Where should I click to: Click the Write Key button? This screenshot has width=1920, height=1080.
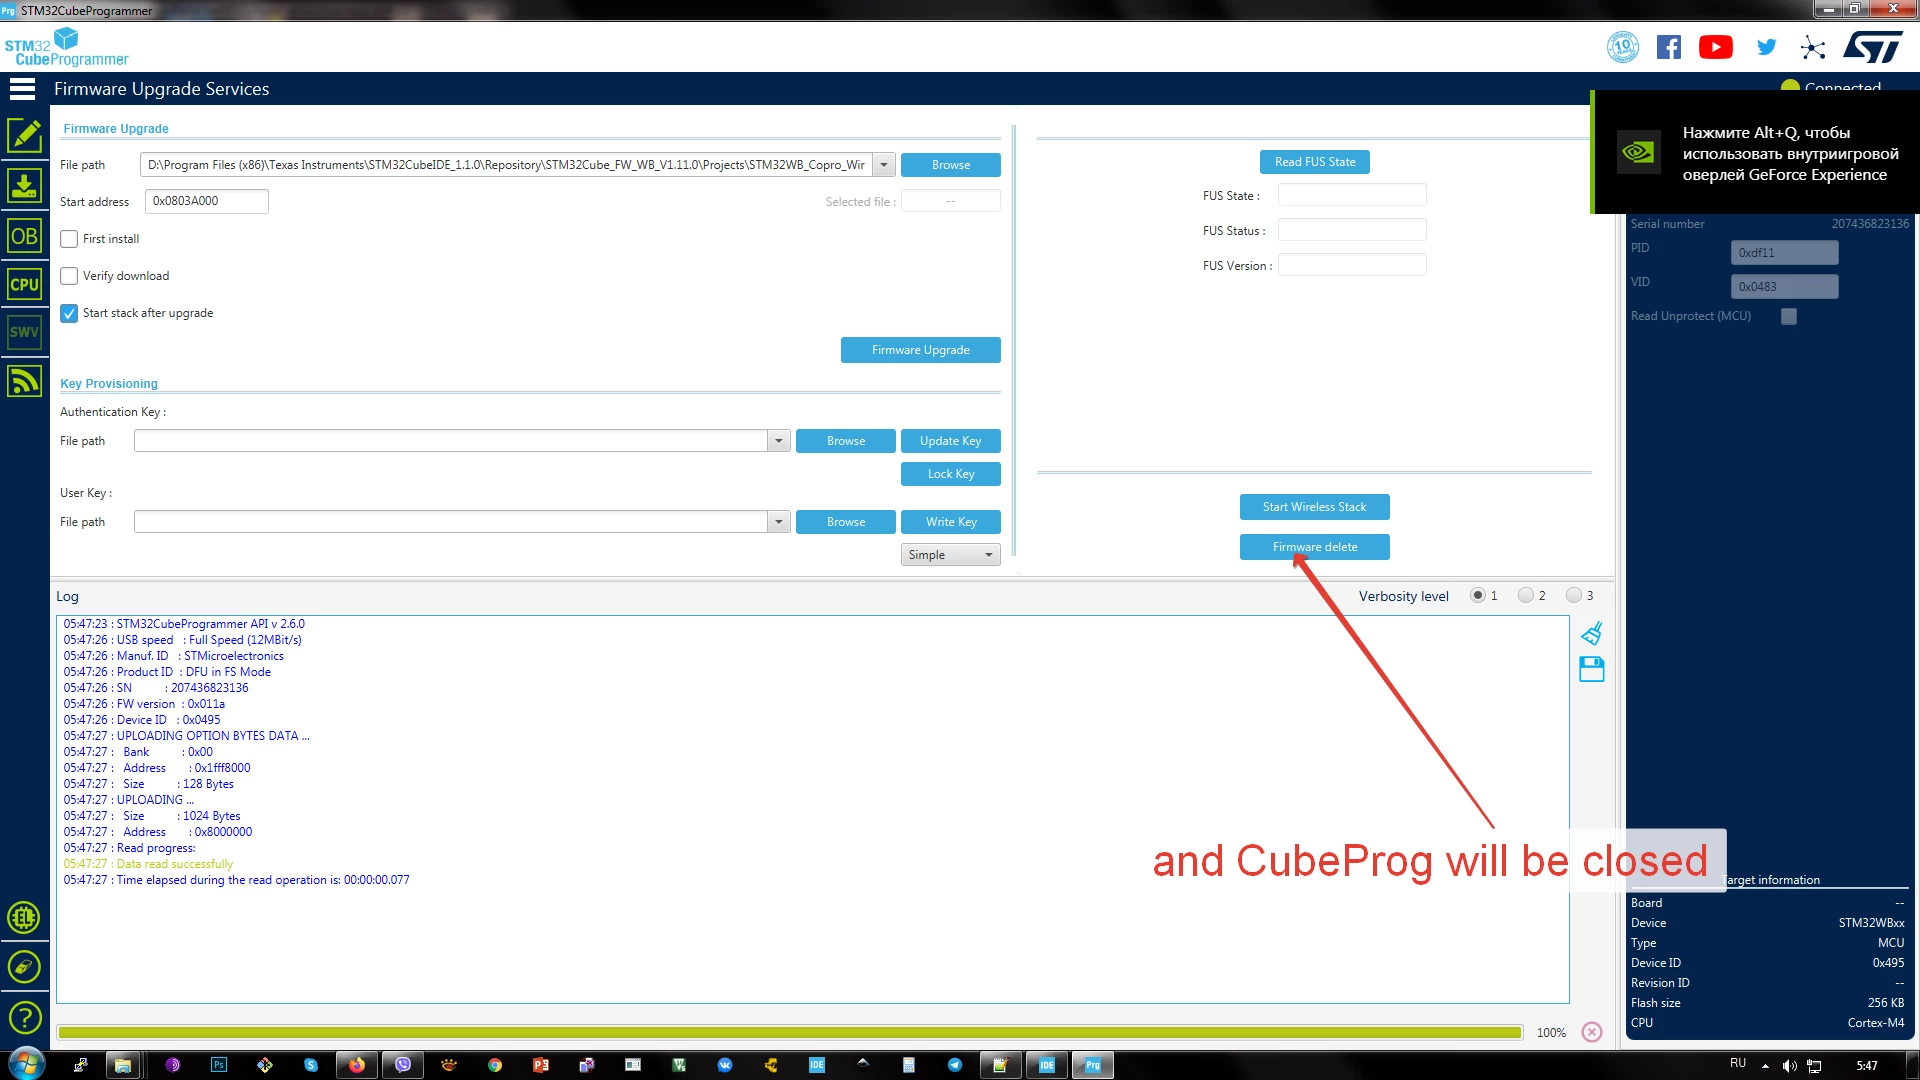(950, 522)
